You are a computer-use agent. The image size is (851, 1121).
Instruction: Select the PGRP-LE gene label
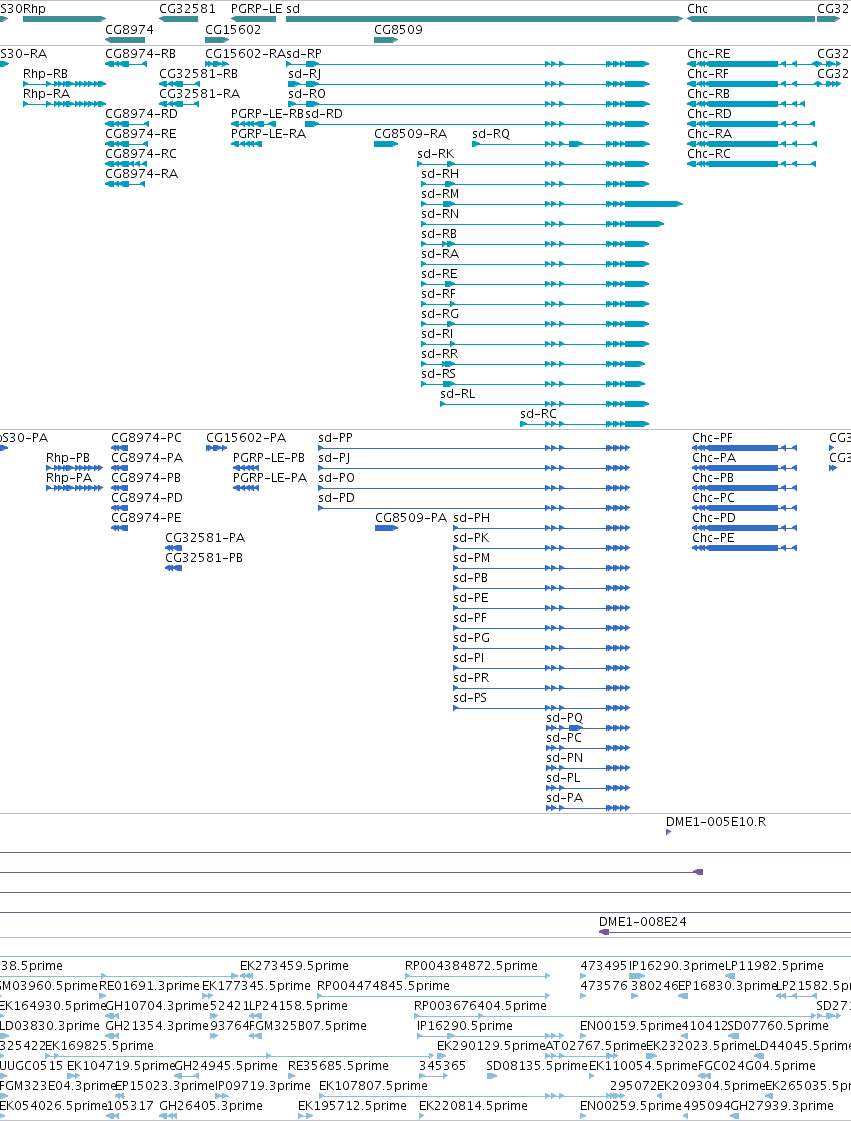click(x=257, y=9)
